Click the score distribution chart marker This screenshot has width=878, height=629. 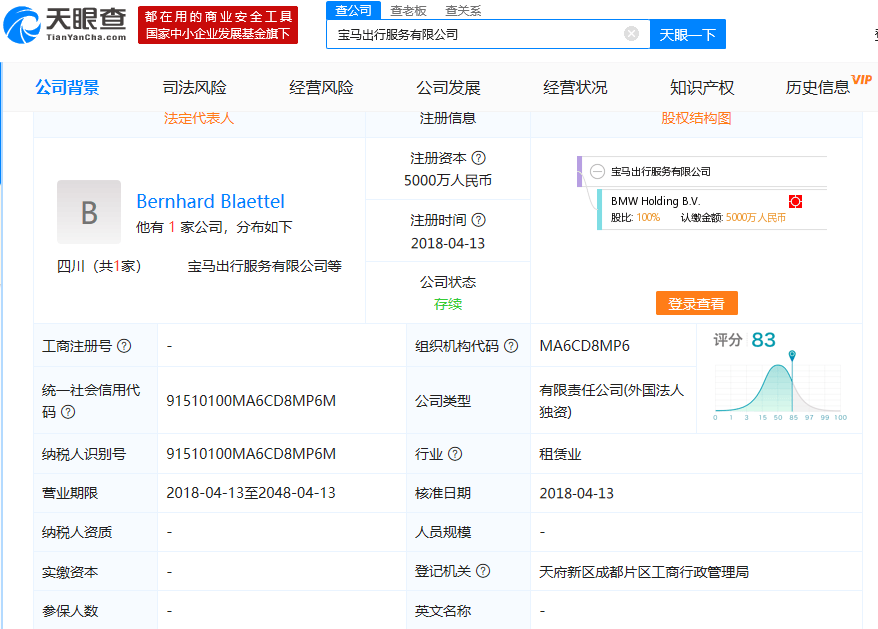coord(791,356)
